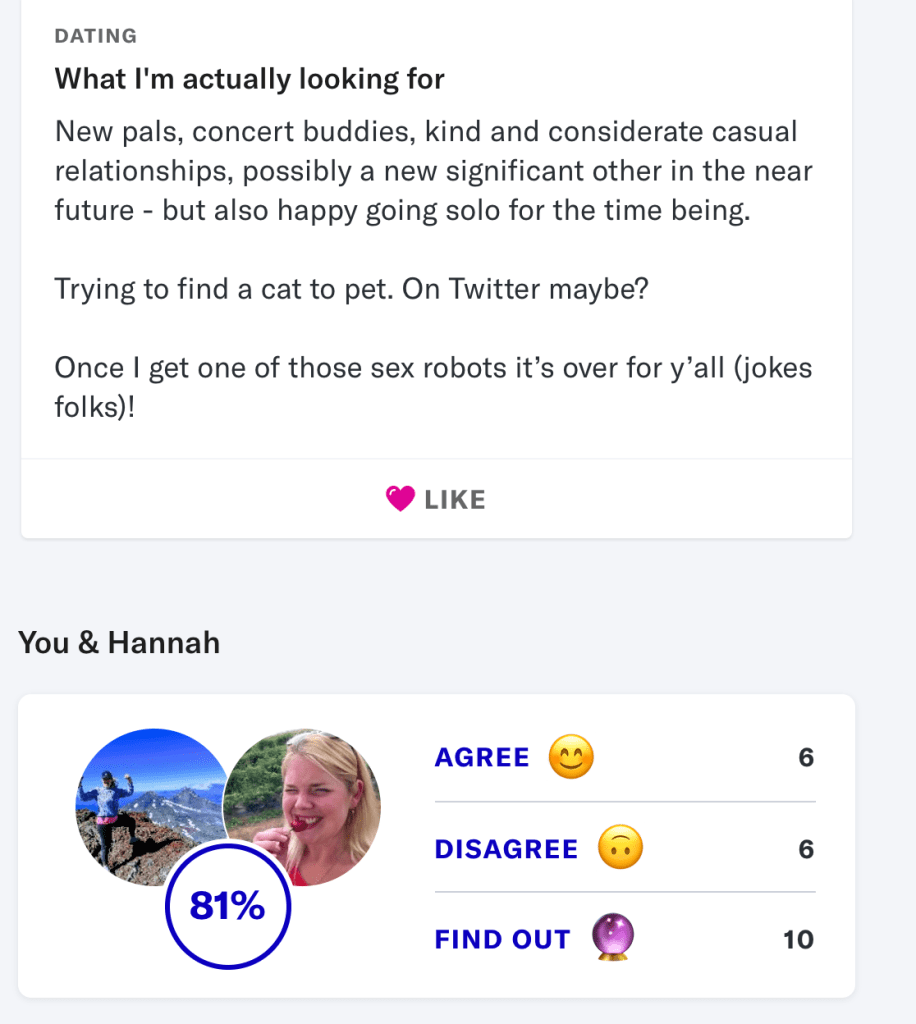Click the smiling face emoji beside AGREE
Screen dimensions: 916x1024
click(571, 757)
